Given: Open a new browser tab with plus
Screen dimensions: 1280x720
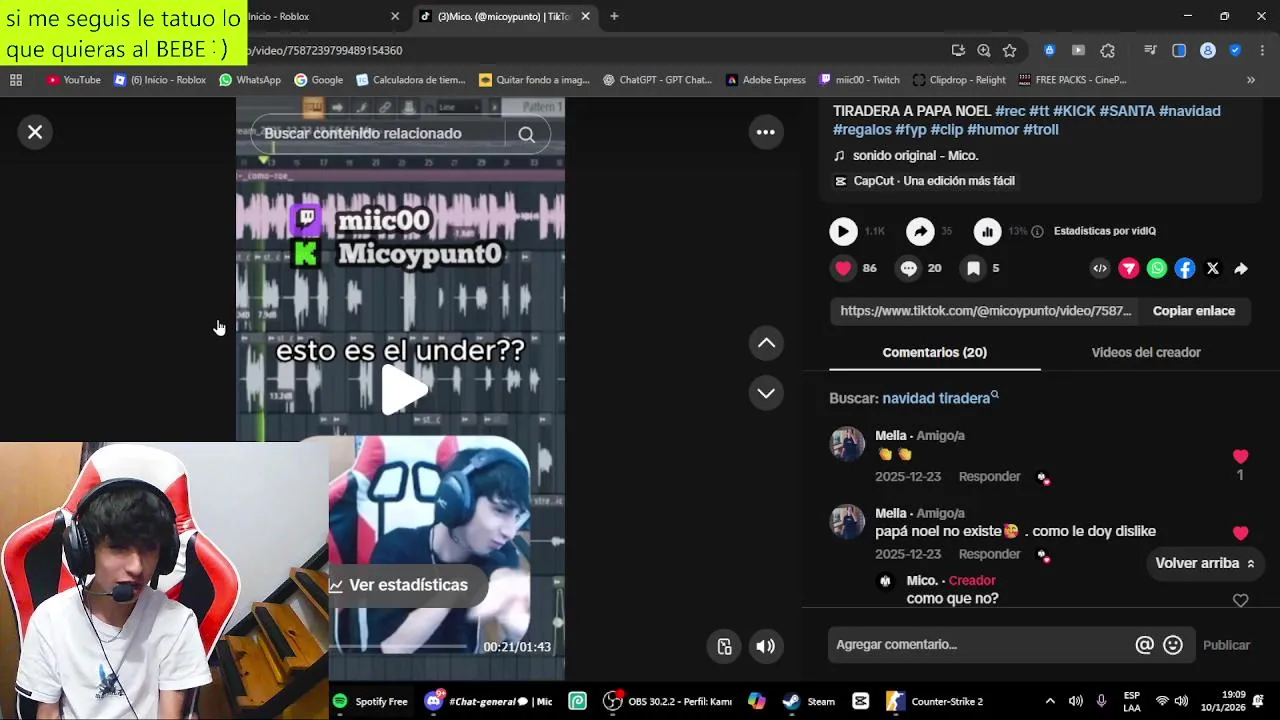Looking at the screenshot, I should pyautogui.click(x=614, y=16).
